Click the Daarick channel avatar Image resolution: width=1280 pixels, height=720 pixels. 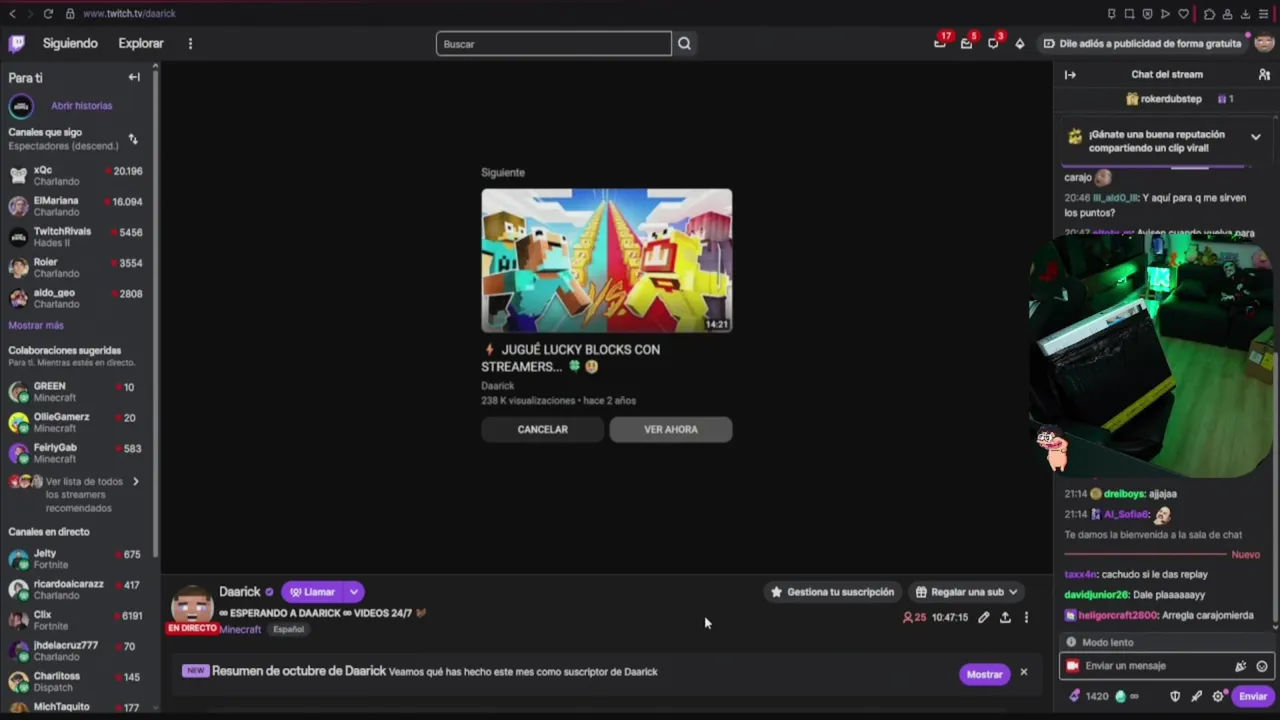point(192,606)
